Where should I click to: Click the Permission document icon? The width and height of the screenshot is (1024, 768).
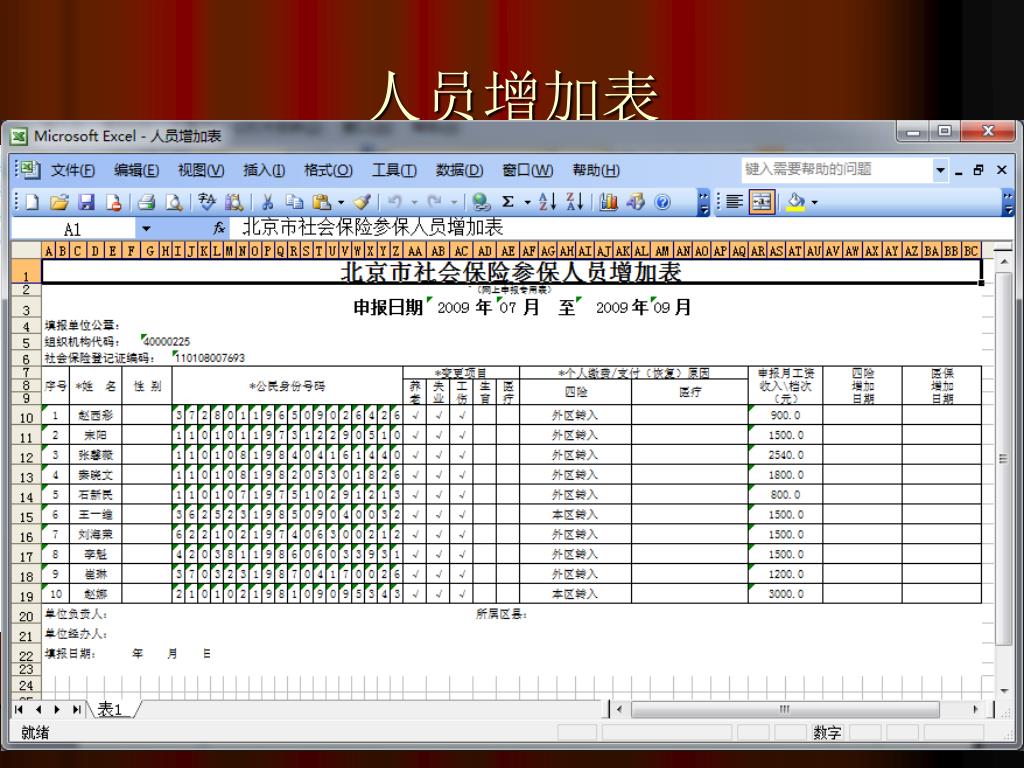tap(114, 202)
